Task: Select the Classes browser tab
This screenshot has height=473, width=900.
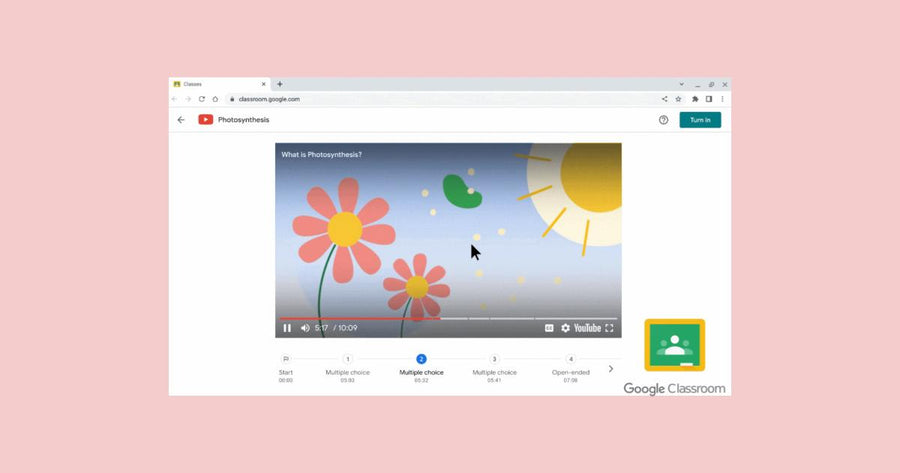Action: coord(220,84)
